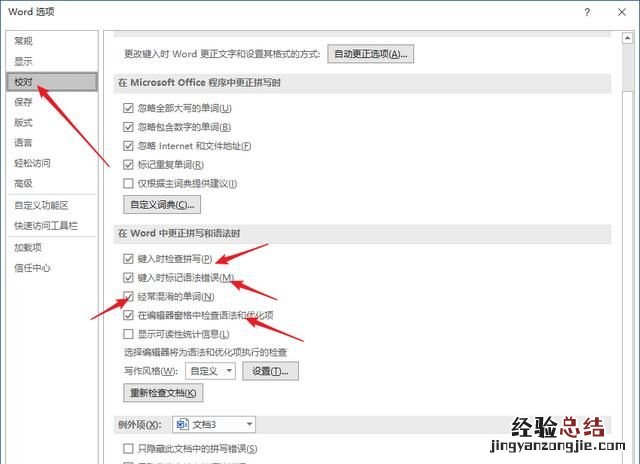Click the scrollbar up arrow
The width and height of the screenshot is (640, 464).
click(x=627, y=38)
